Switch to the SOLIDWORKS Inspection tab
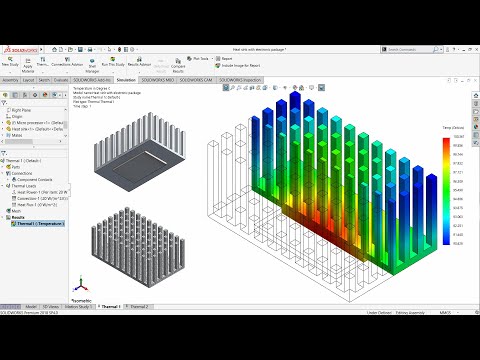This screenshot has width=480, height=360. coord(240,80)
